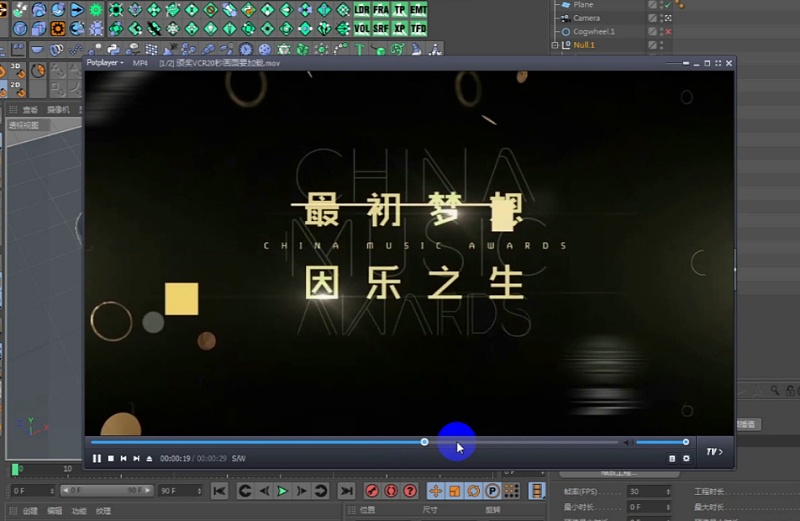Select the Camera object in object manager

click(x=586, y=18)
